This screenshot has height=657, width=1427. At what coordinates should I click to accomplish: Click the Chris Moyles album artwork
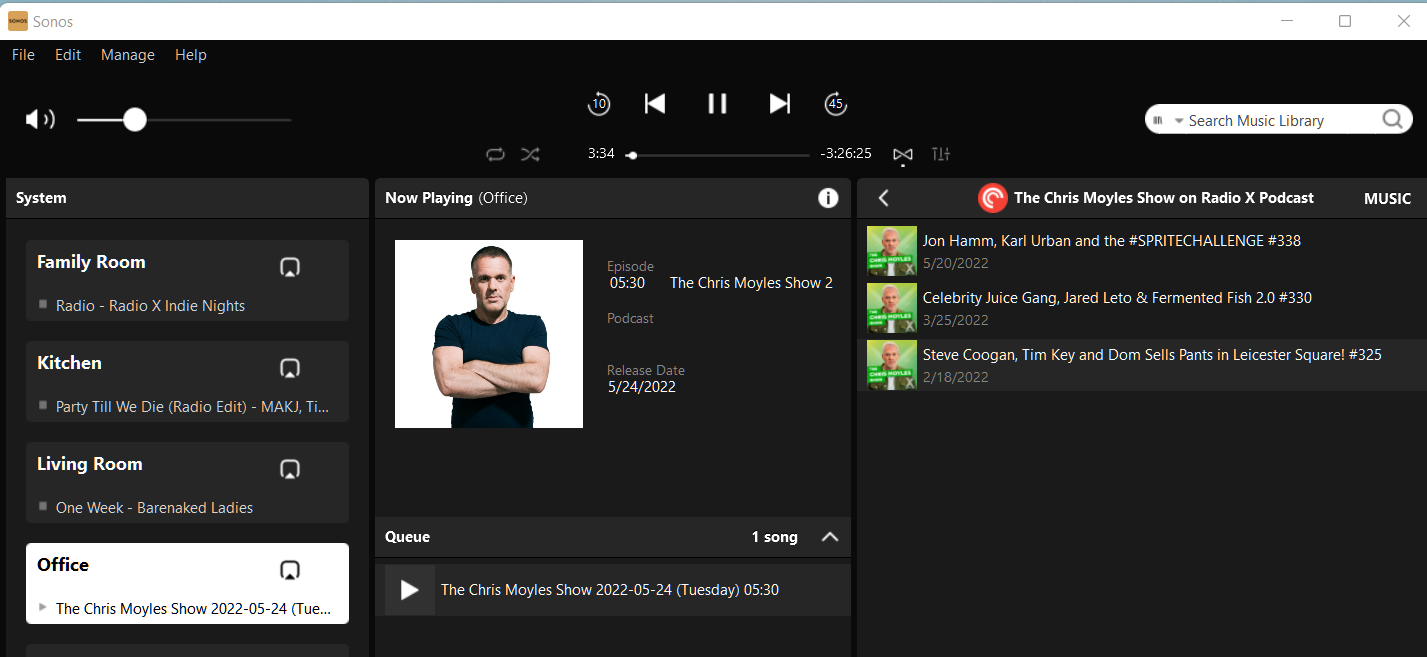489,334
